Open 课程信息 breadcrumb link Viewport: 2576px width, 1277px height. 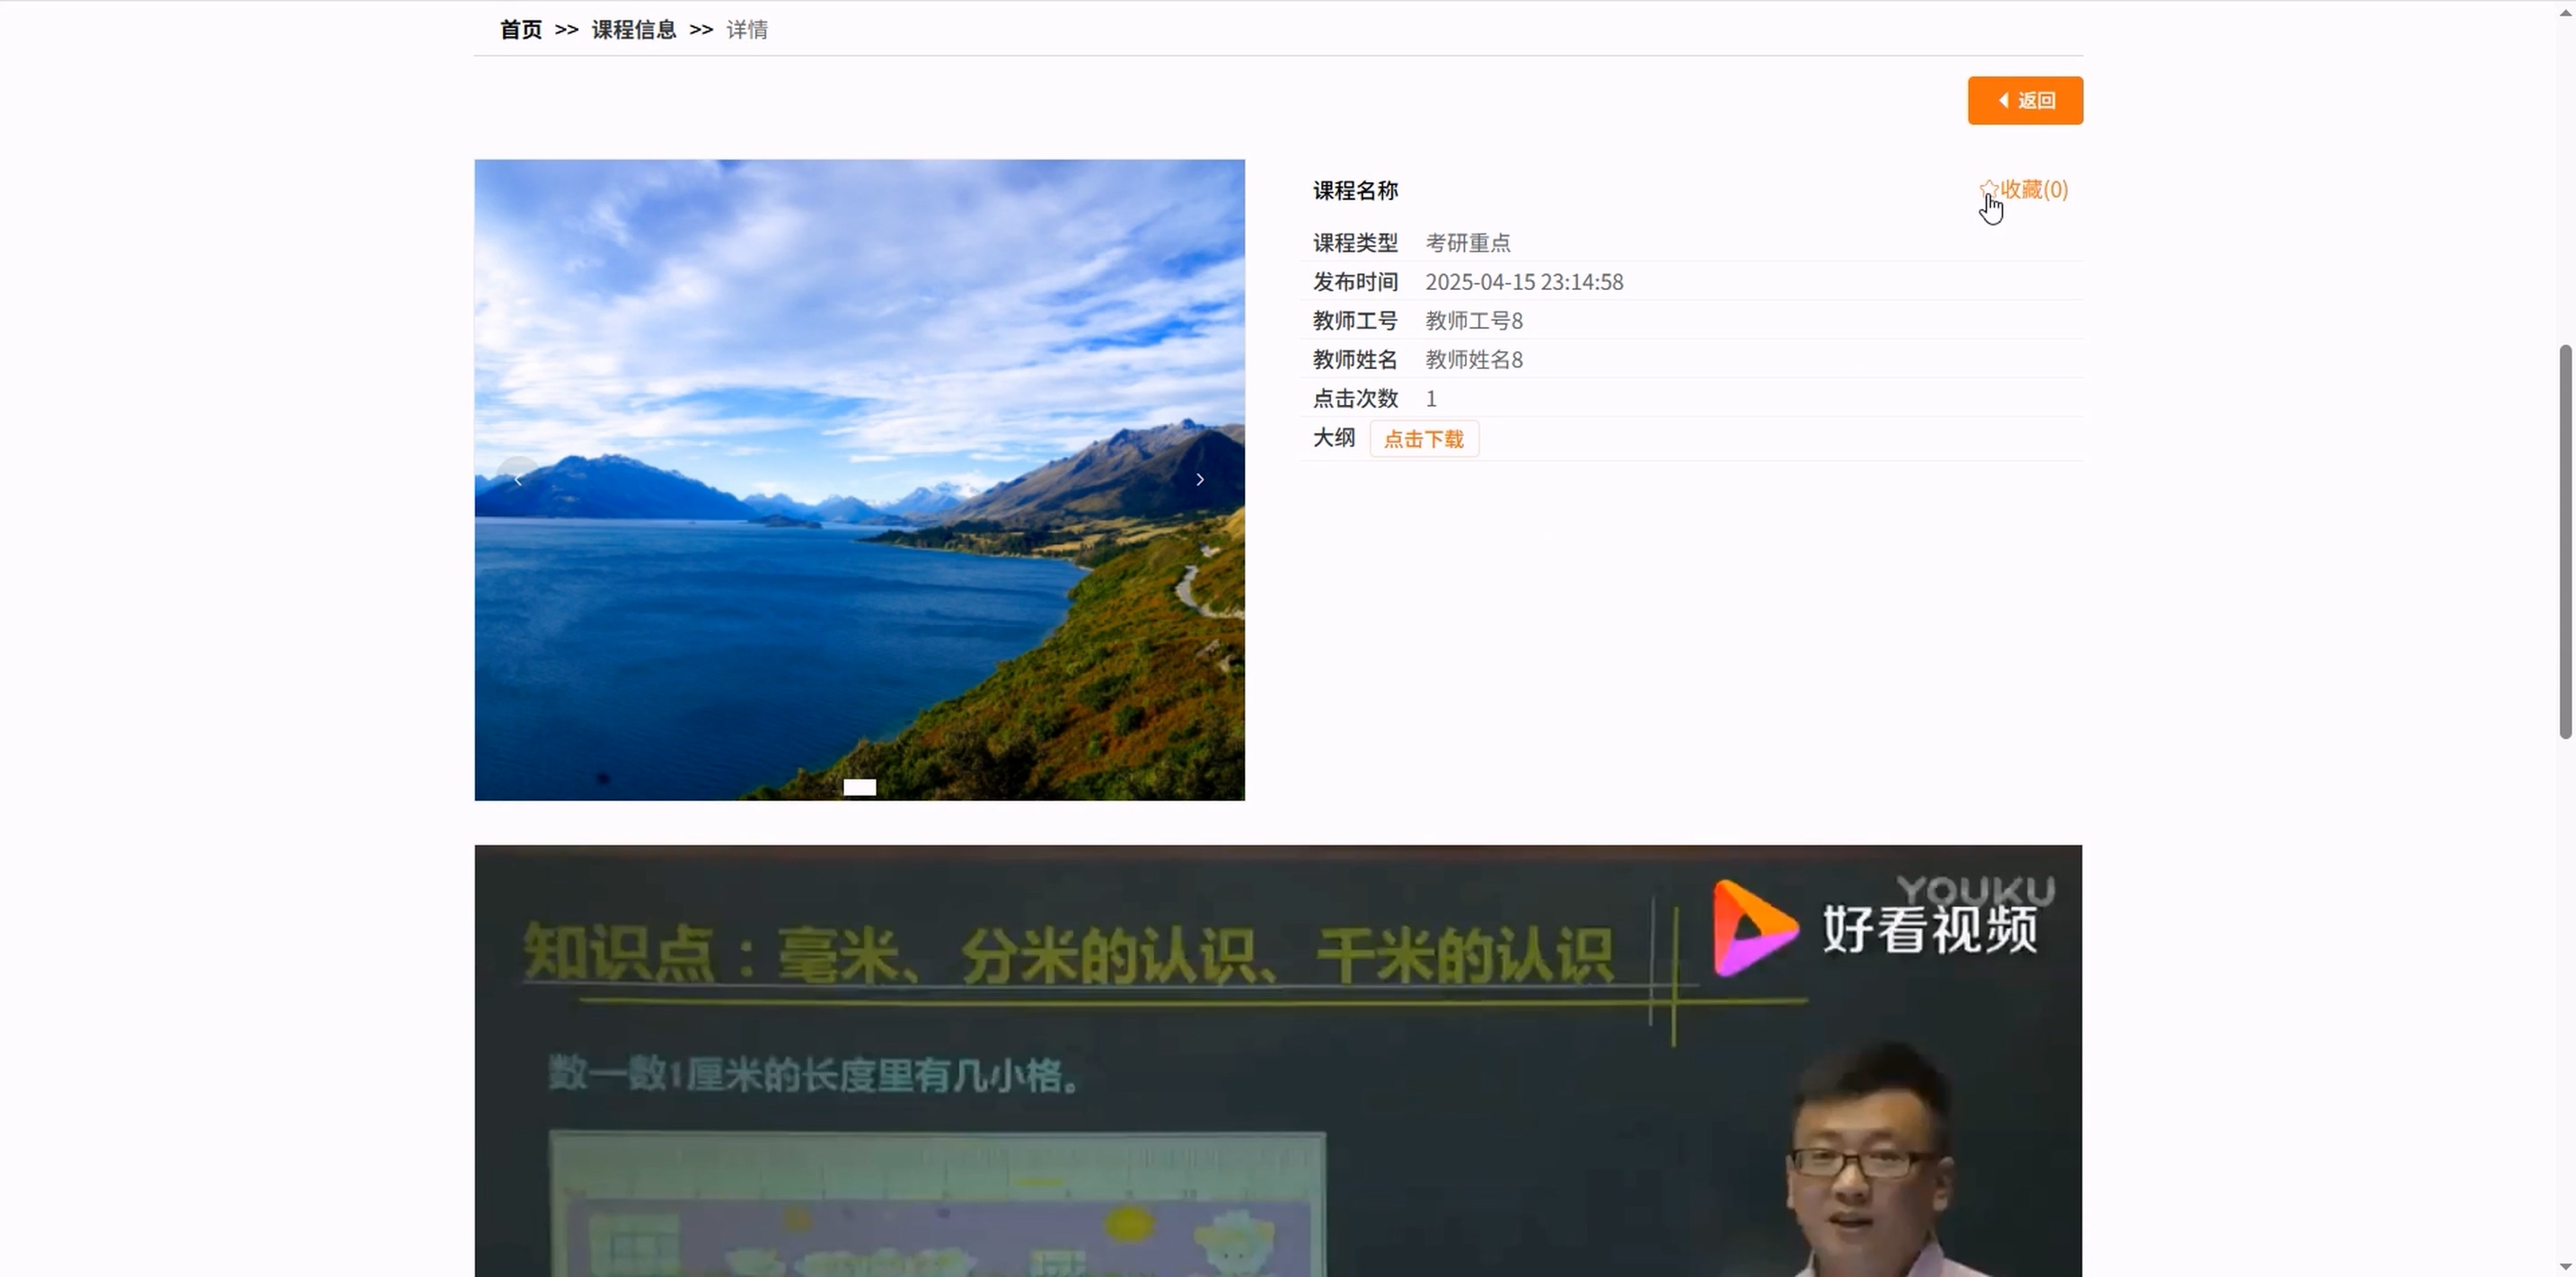(x=633, y=30)
